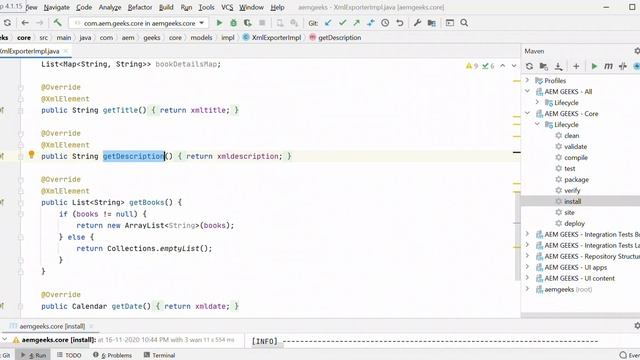The height and width of the screenshot is (360, 640).
Task: Run the configuration with the green play icon
Action: [219, 23]
